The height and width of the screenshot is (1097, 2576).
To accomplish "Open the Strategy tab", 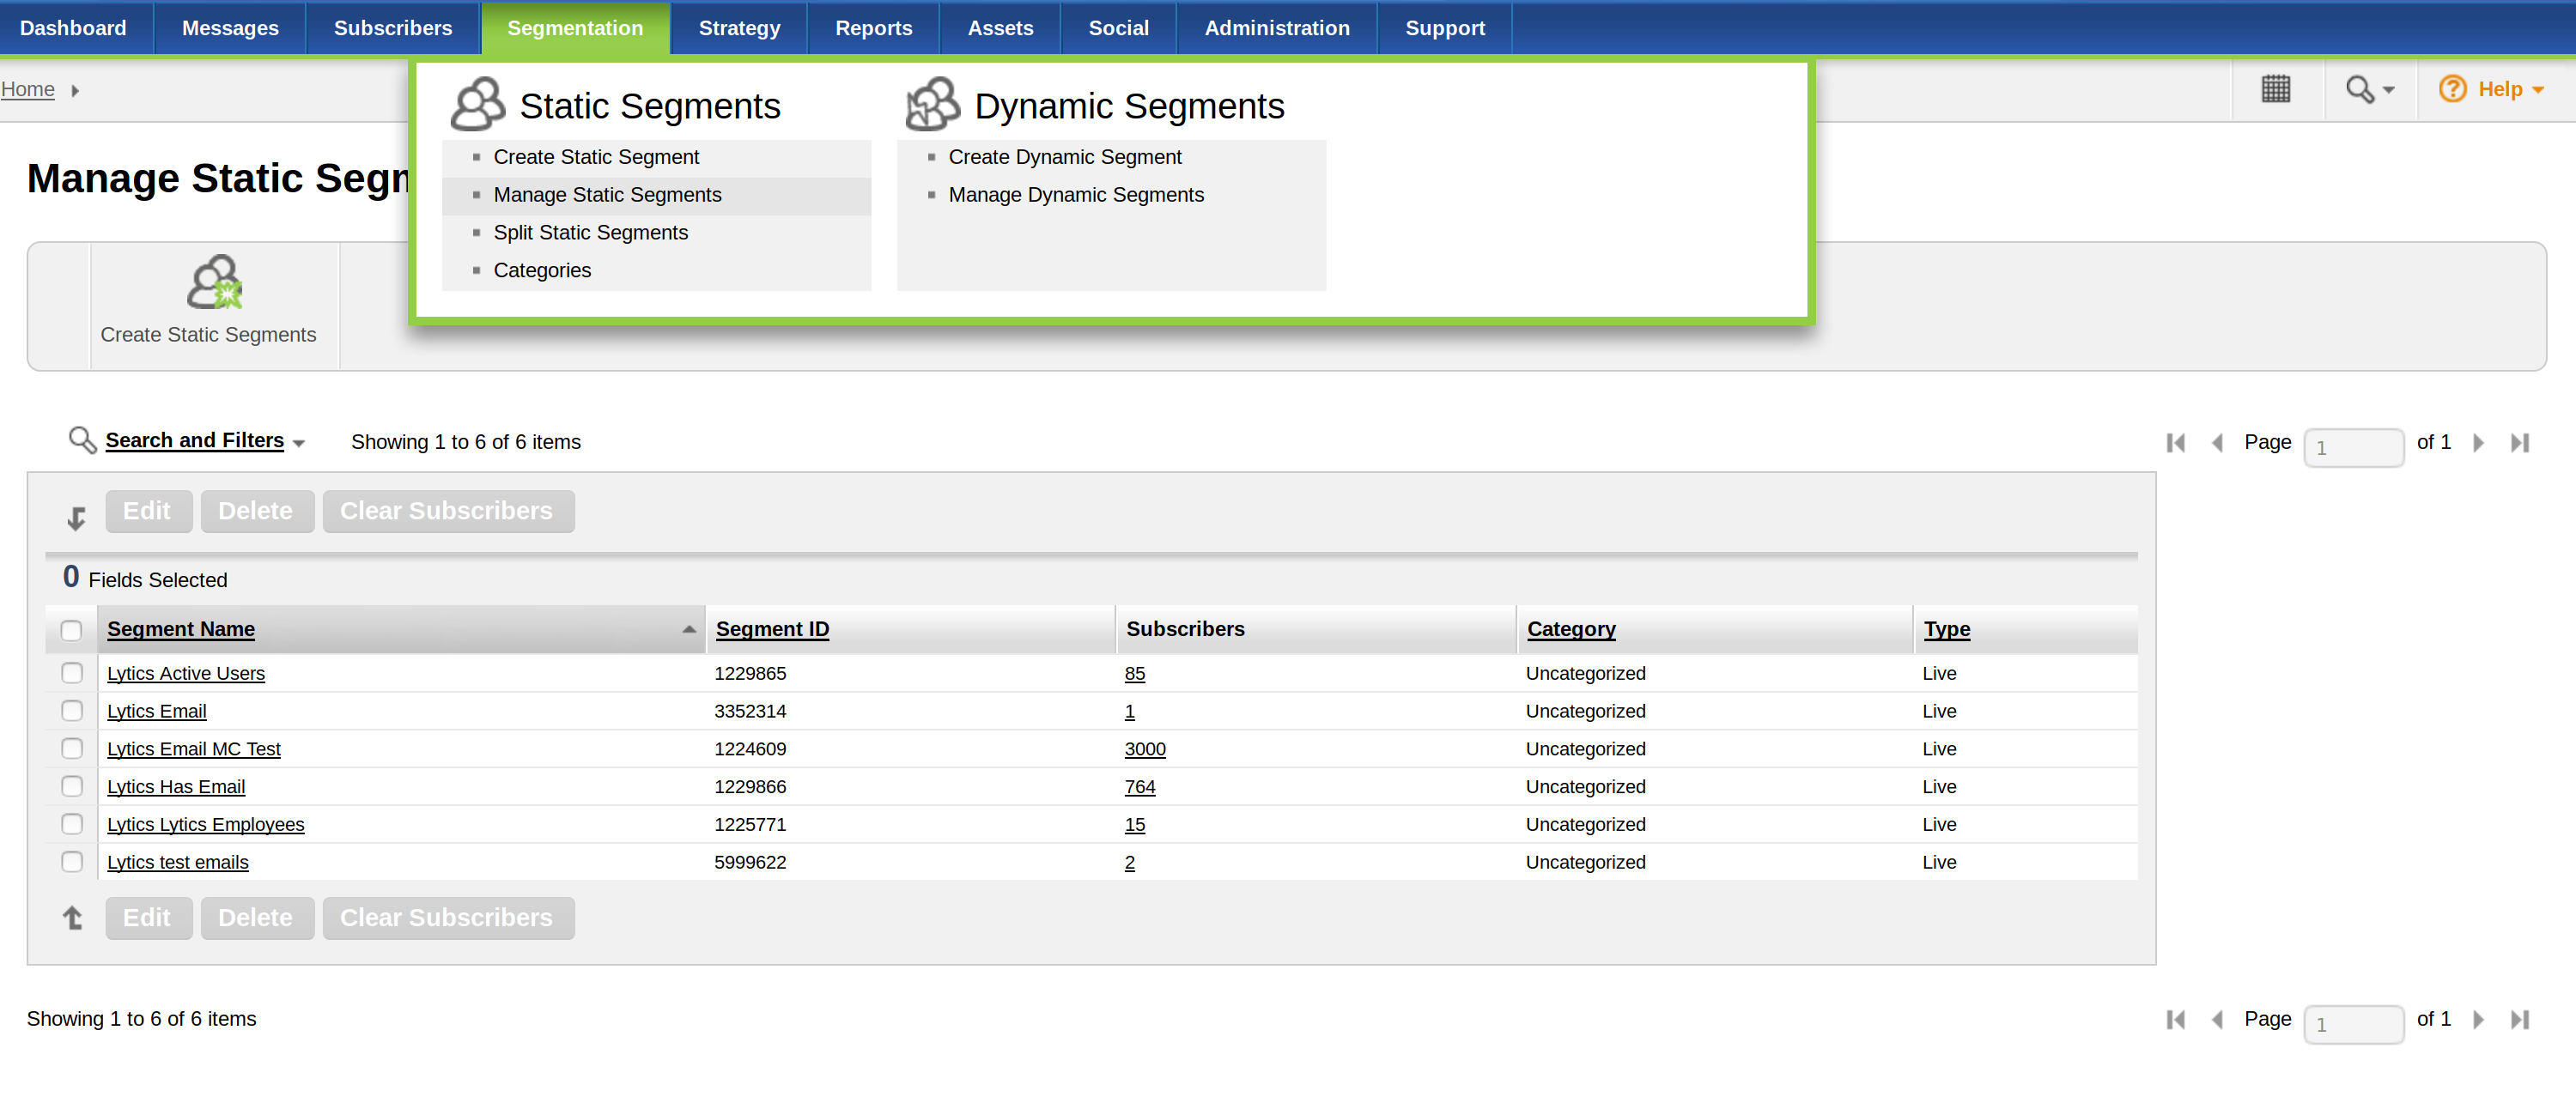I will (x=739, y=28).
